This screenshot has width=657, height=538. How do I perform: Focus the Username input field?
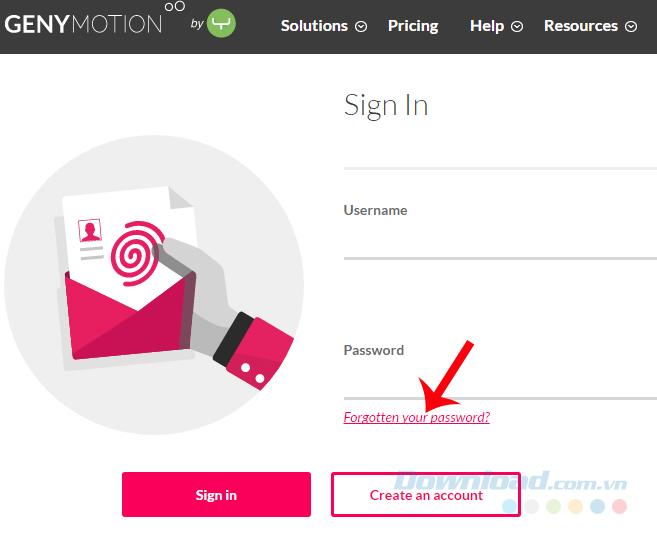coord(500,240)
